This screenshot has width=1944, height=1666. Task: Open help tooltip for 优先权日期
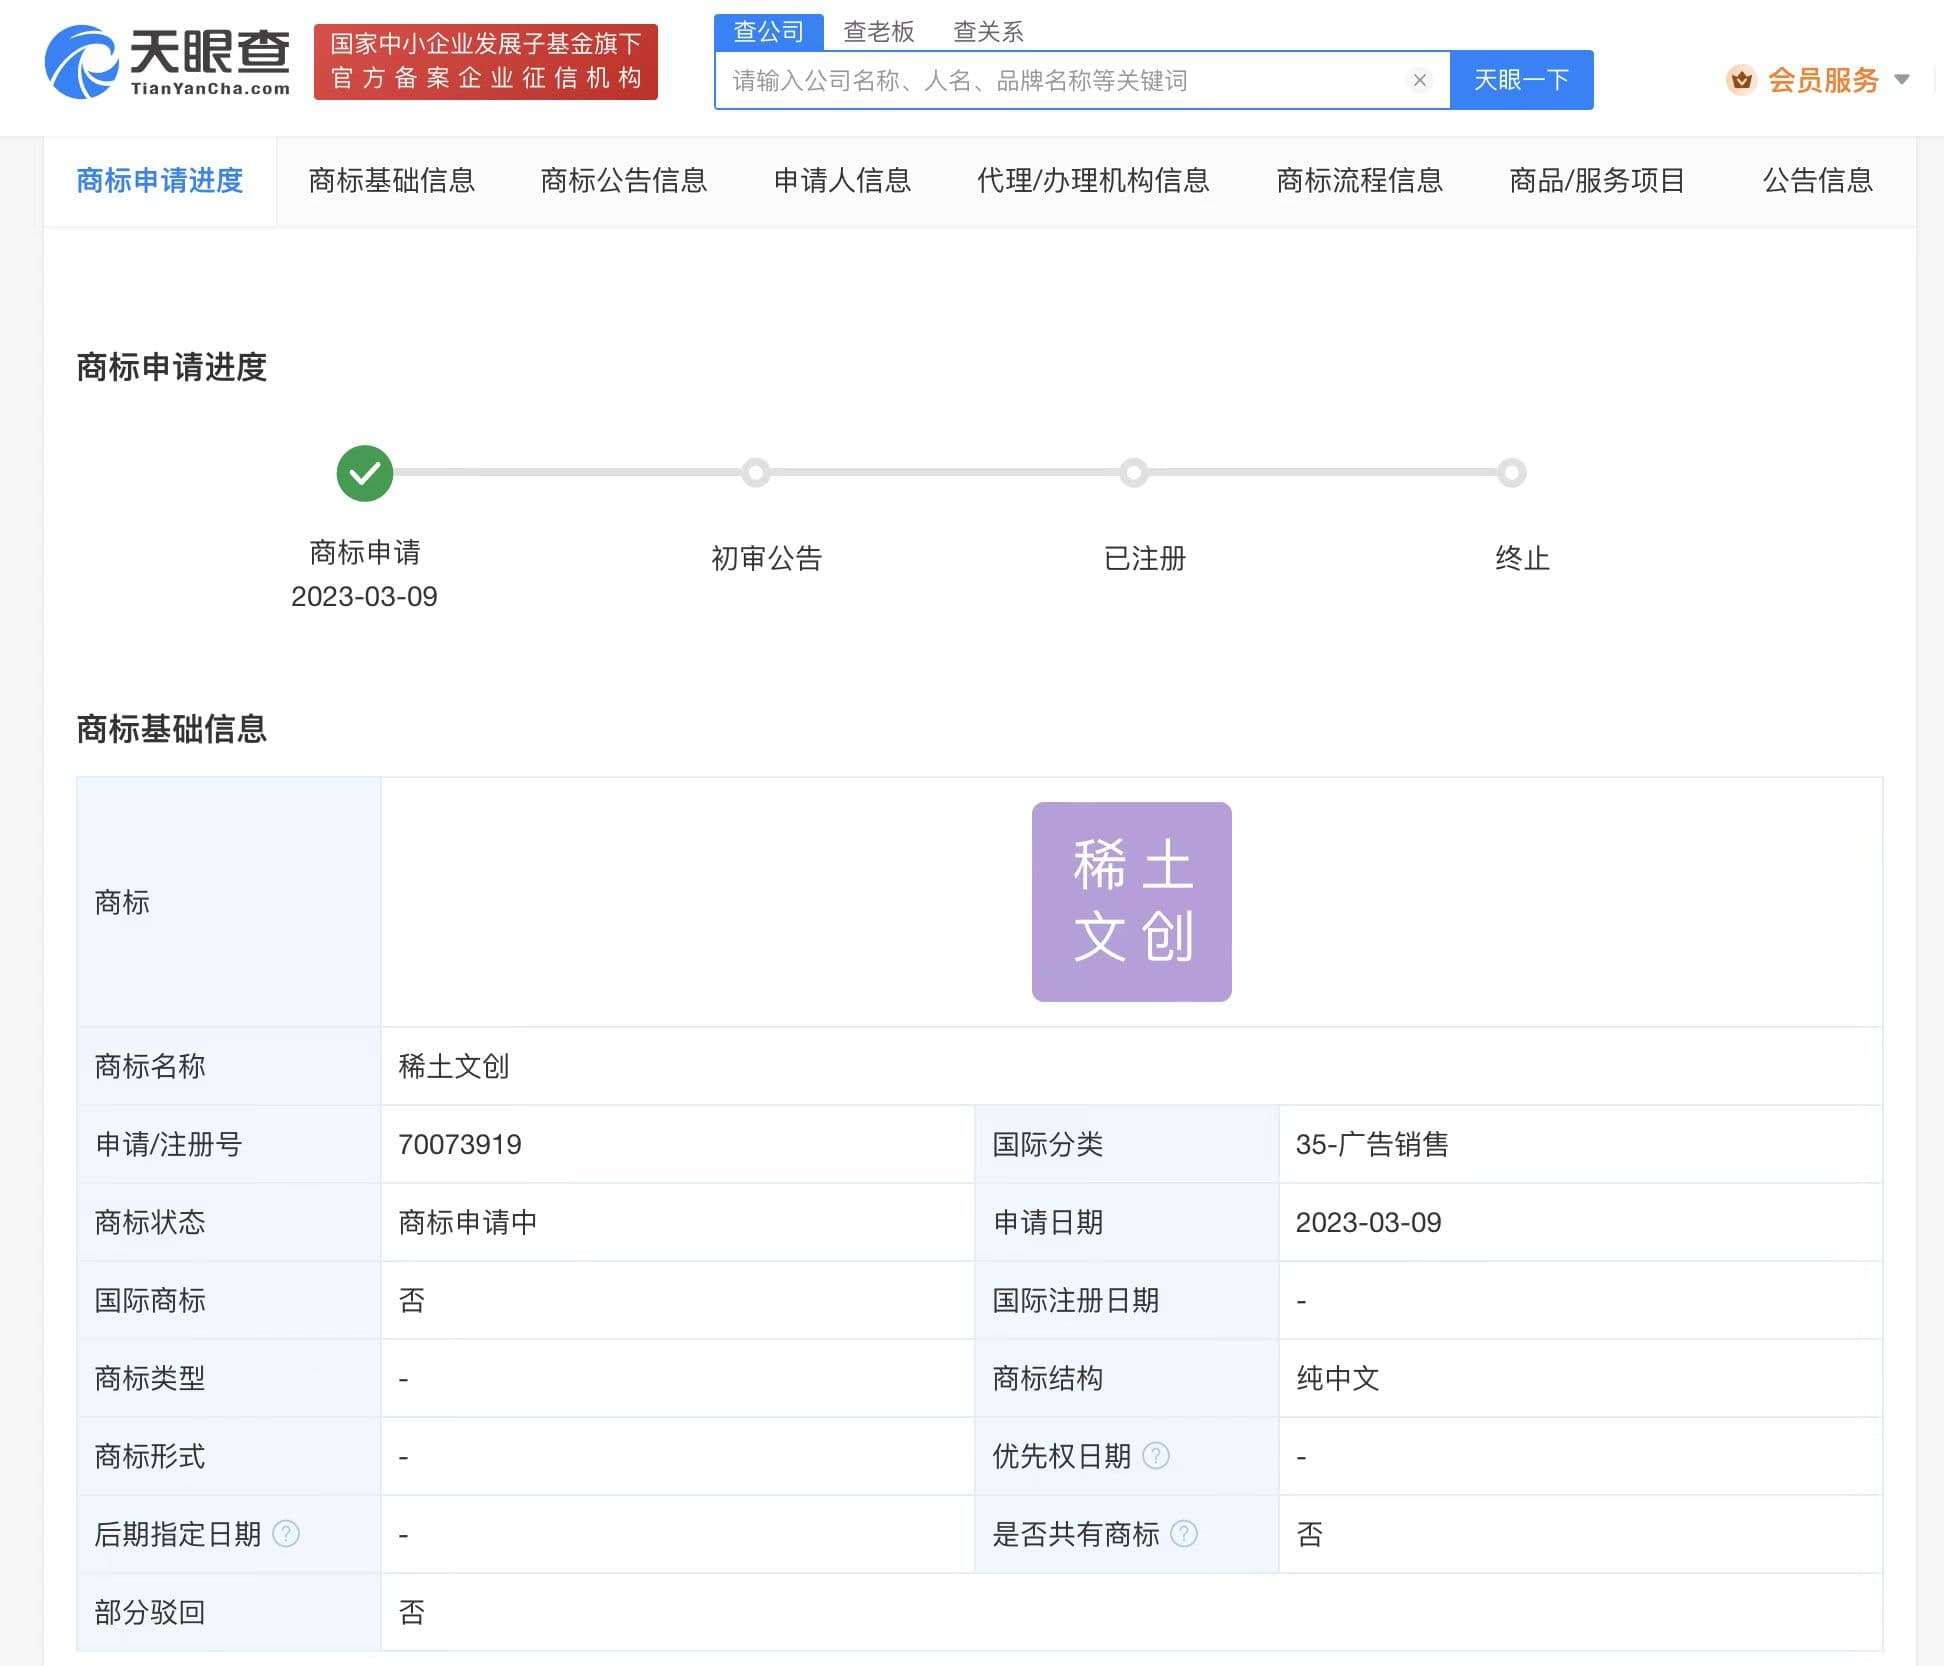coord(1156,1456)
